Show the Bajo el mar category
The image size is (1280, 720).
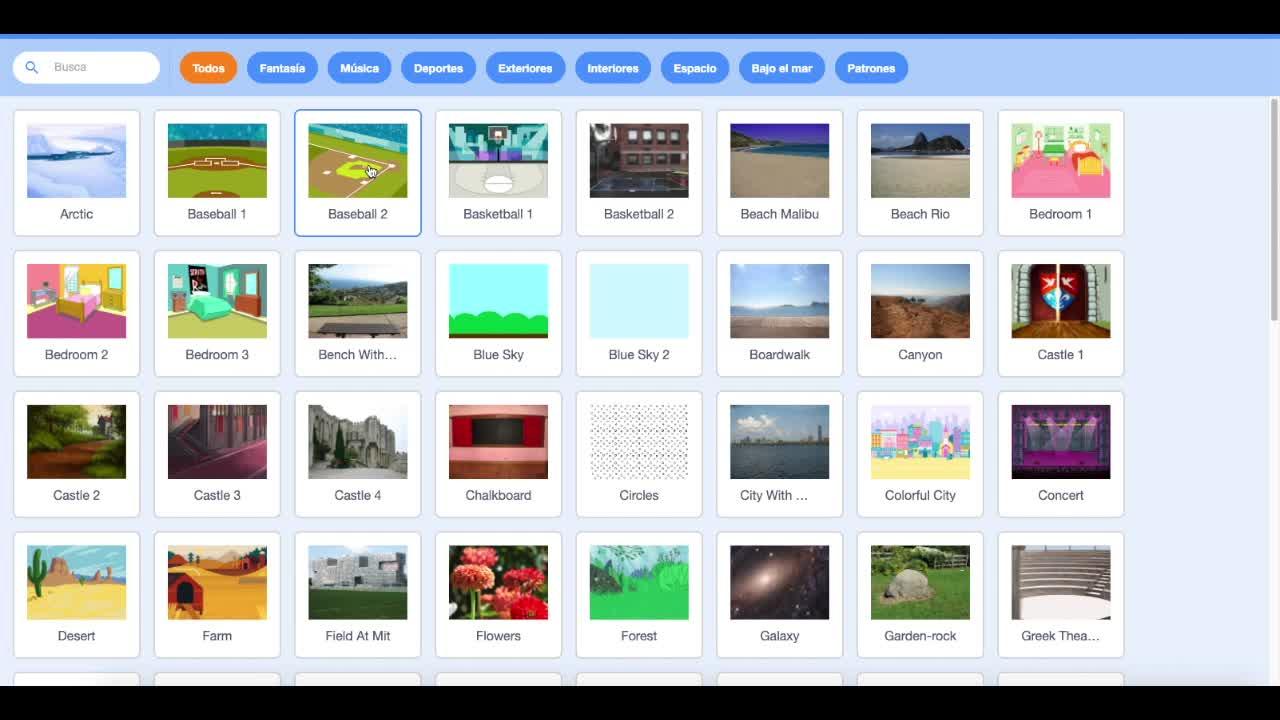tap(782, 68)
